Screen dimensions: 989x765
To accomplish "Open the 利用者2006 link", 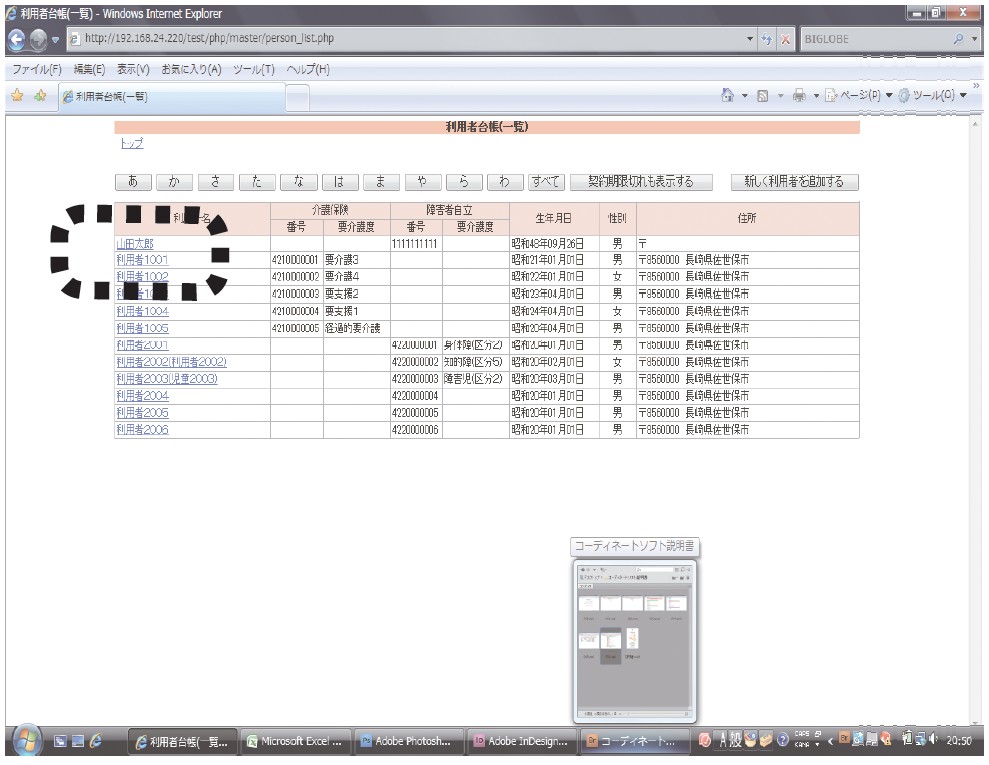I will click(143, 429).
